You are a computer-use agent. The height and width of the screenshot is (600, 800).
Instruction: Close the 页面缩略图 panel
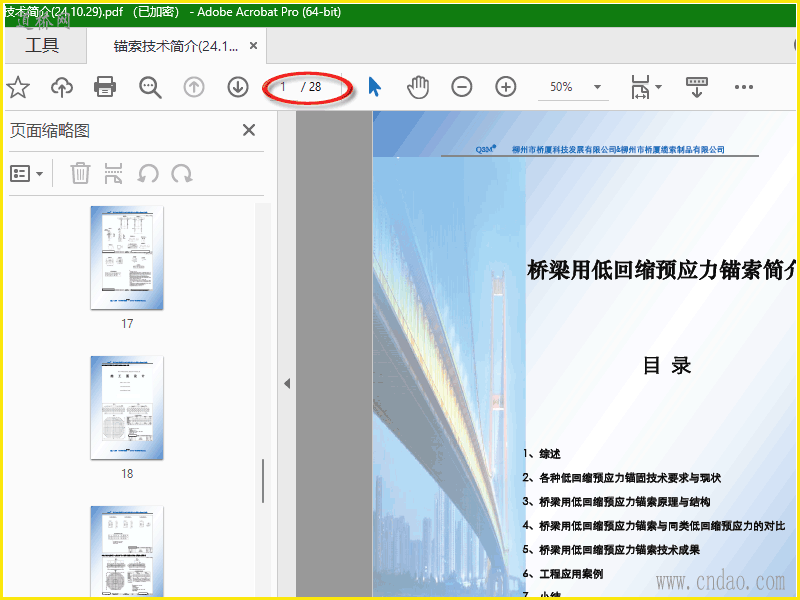tap(249, 130)
